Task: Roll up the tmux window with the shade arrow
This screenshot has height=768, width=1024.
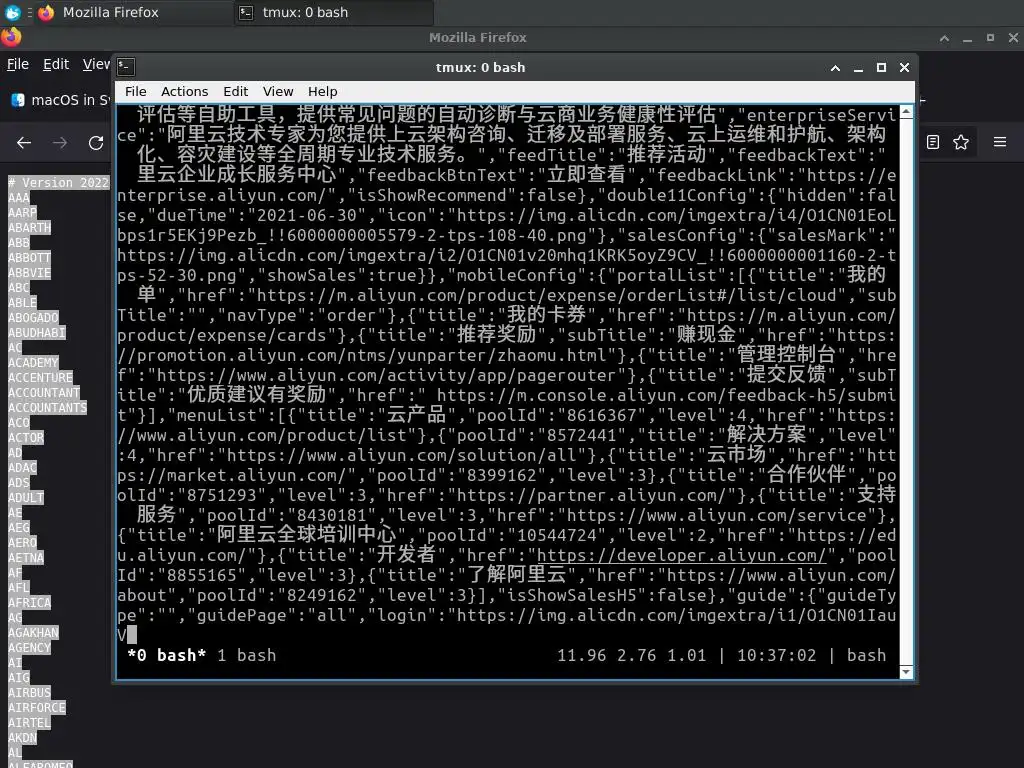Action: pyautogui.click(x=835, y=68)
